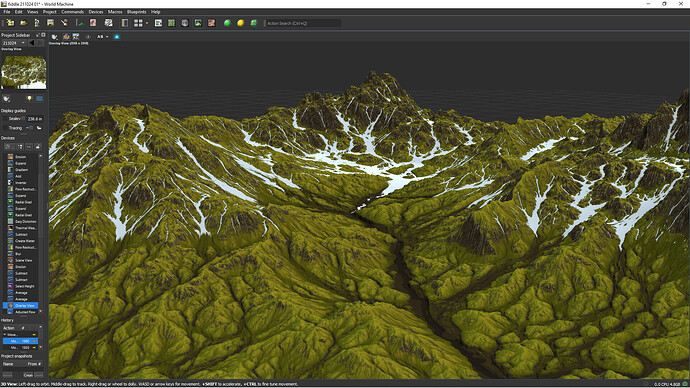Viewport: 690px width, 388px height.
Task: Open the Devices menu
Action: [x=96, y=12]
